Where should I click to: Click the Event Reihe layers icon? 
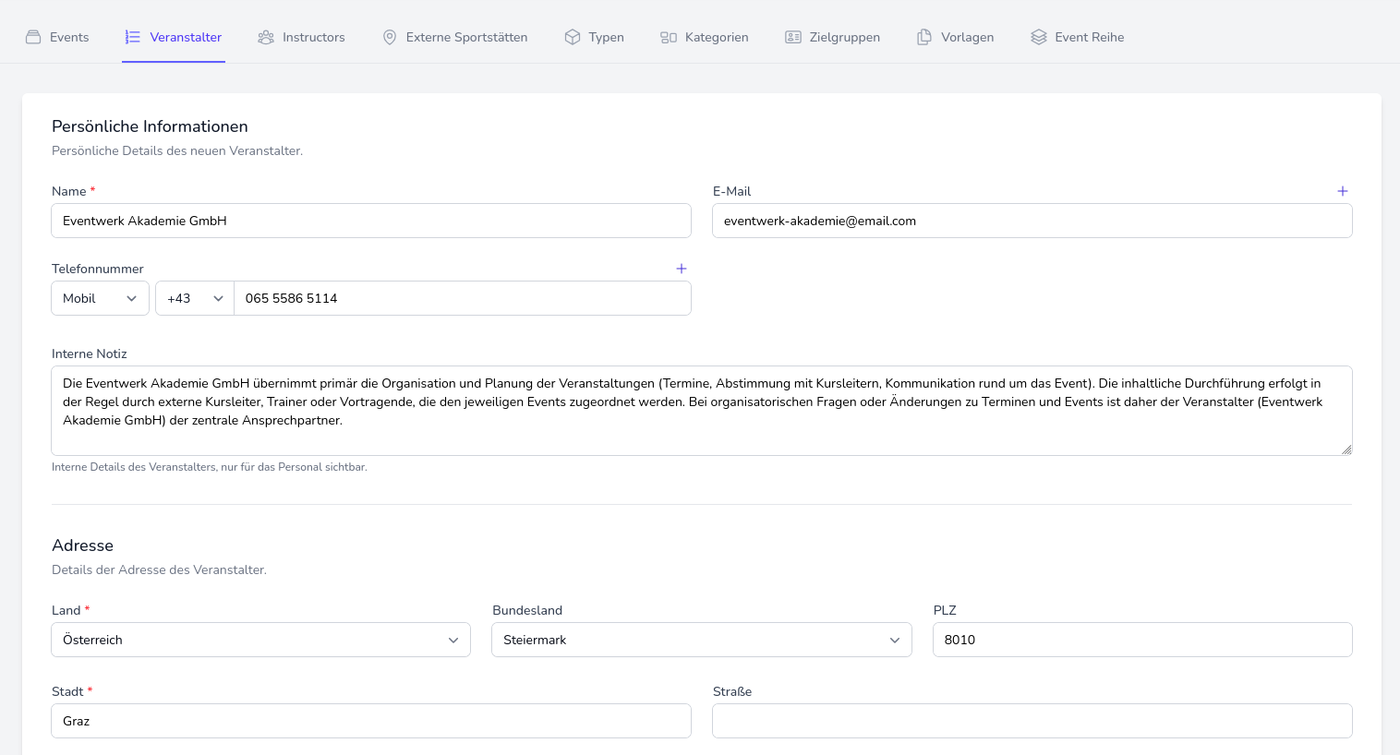point(1039,37)
